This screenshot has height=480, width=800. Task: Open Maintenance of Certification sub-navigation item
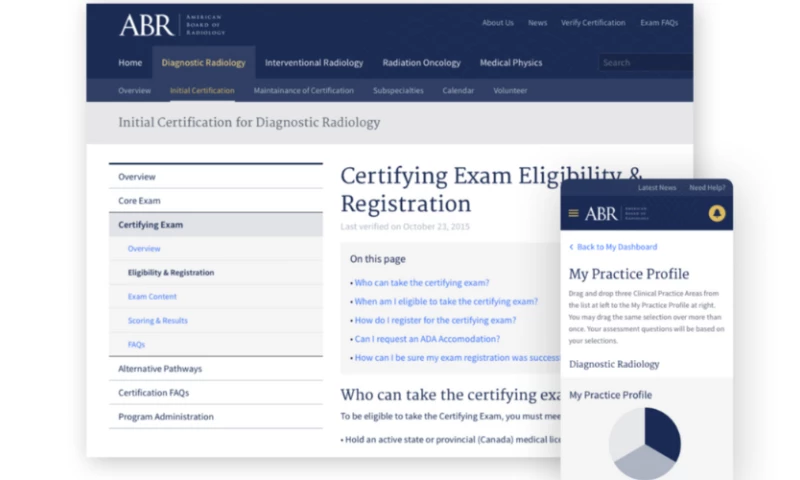tap(303, 91)
